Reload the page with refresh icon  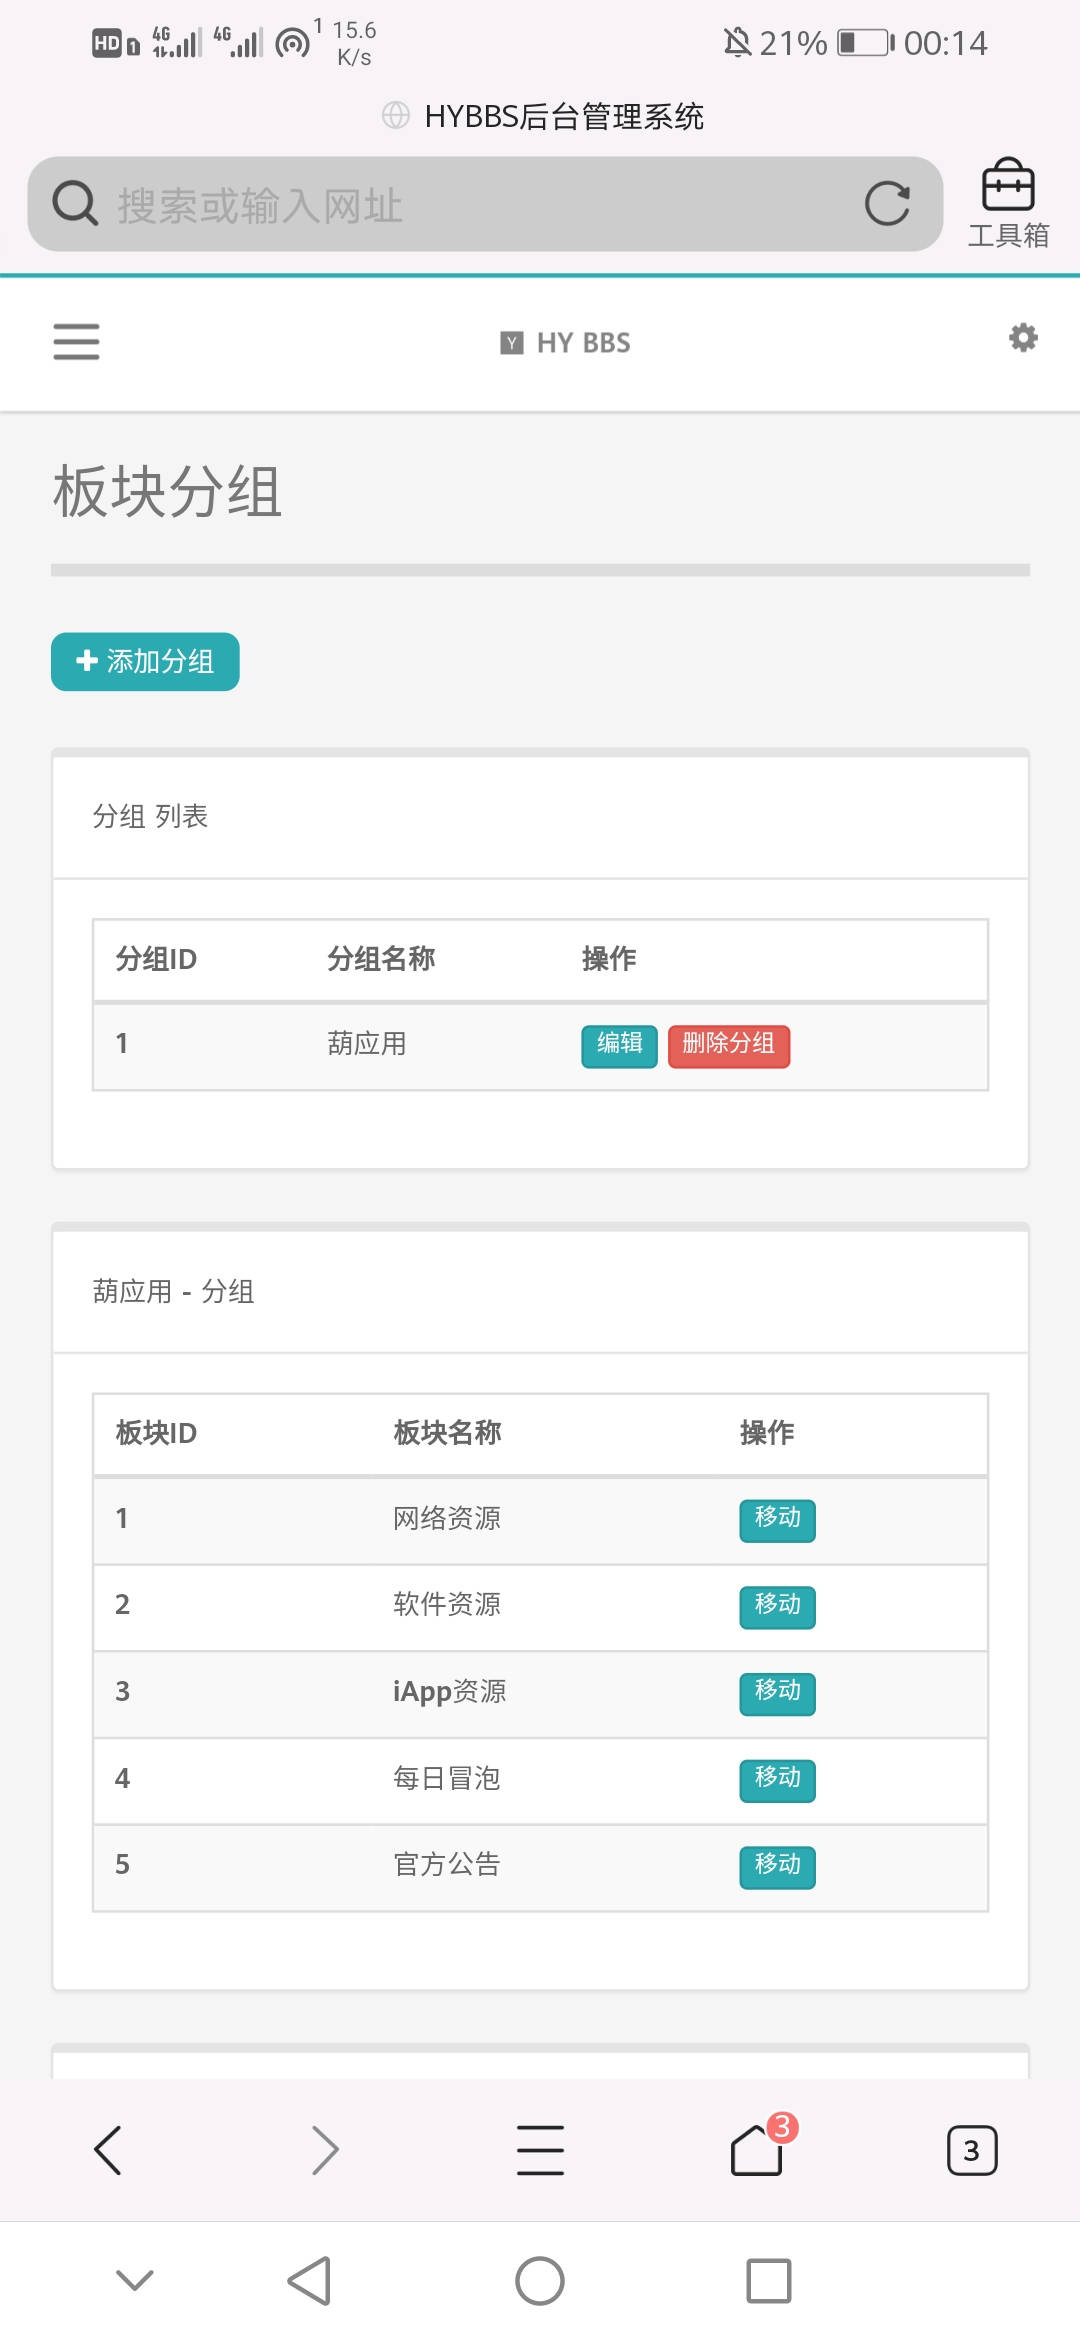pos(887,204)
